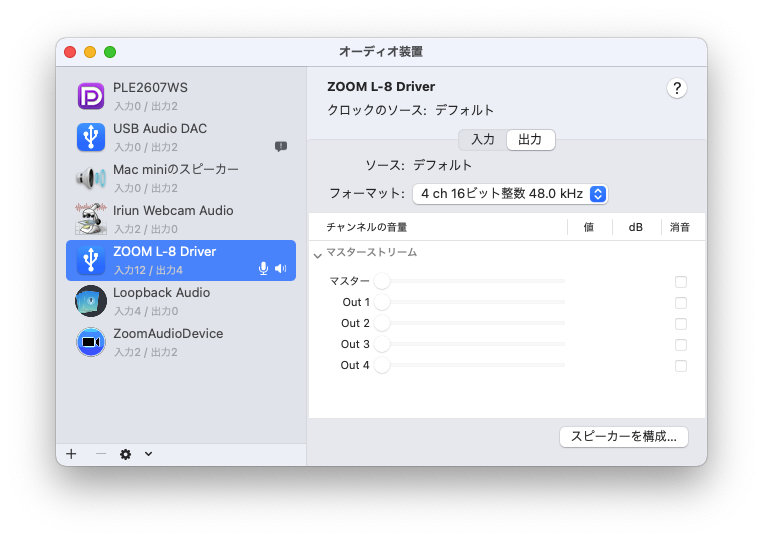Mute the Out 3 channel
This screenshot has width=763, height=540.
681,345
